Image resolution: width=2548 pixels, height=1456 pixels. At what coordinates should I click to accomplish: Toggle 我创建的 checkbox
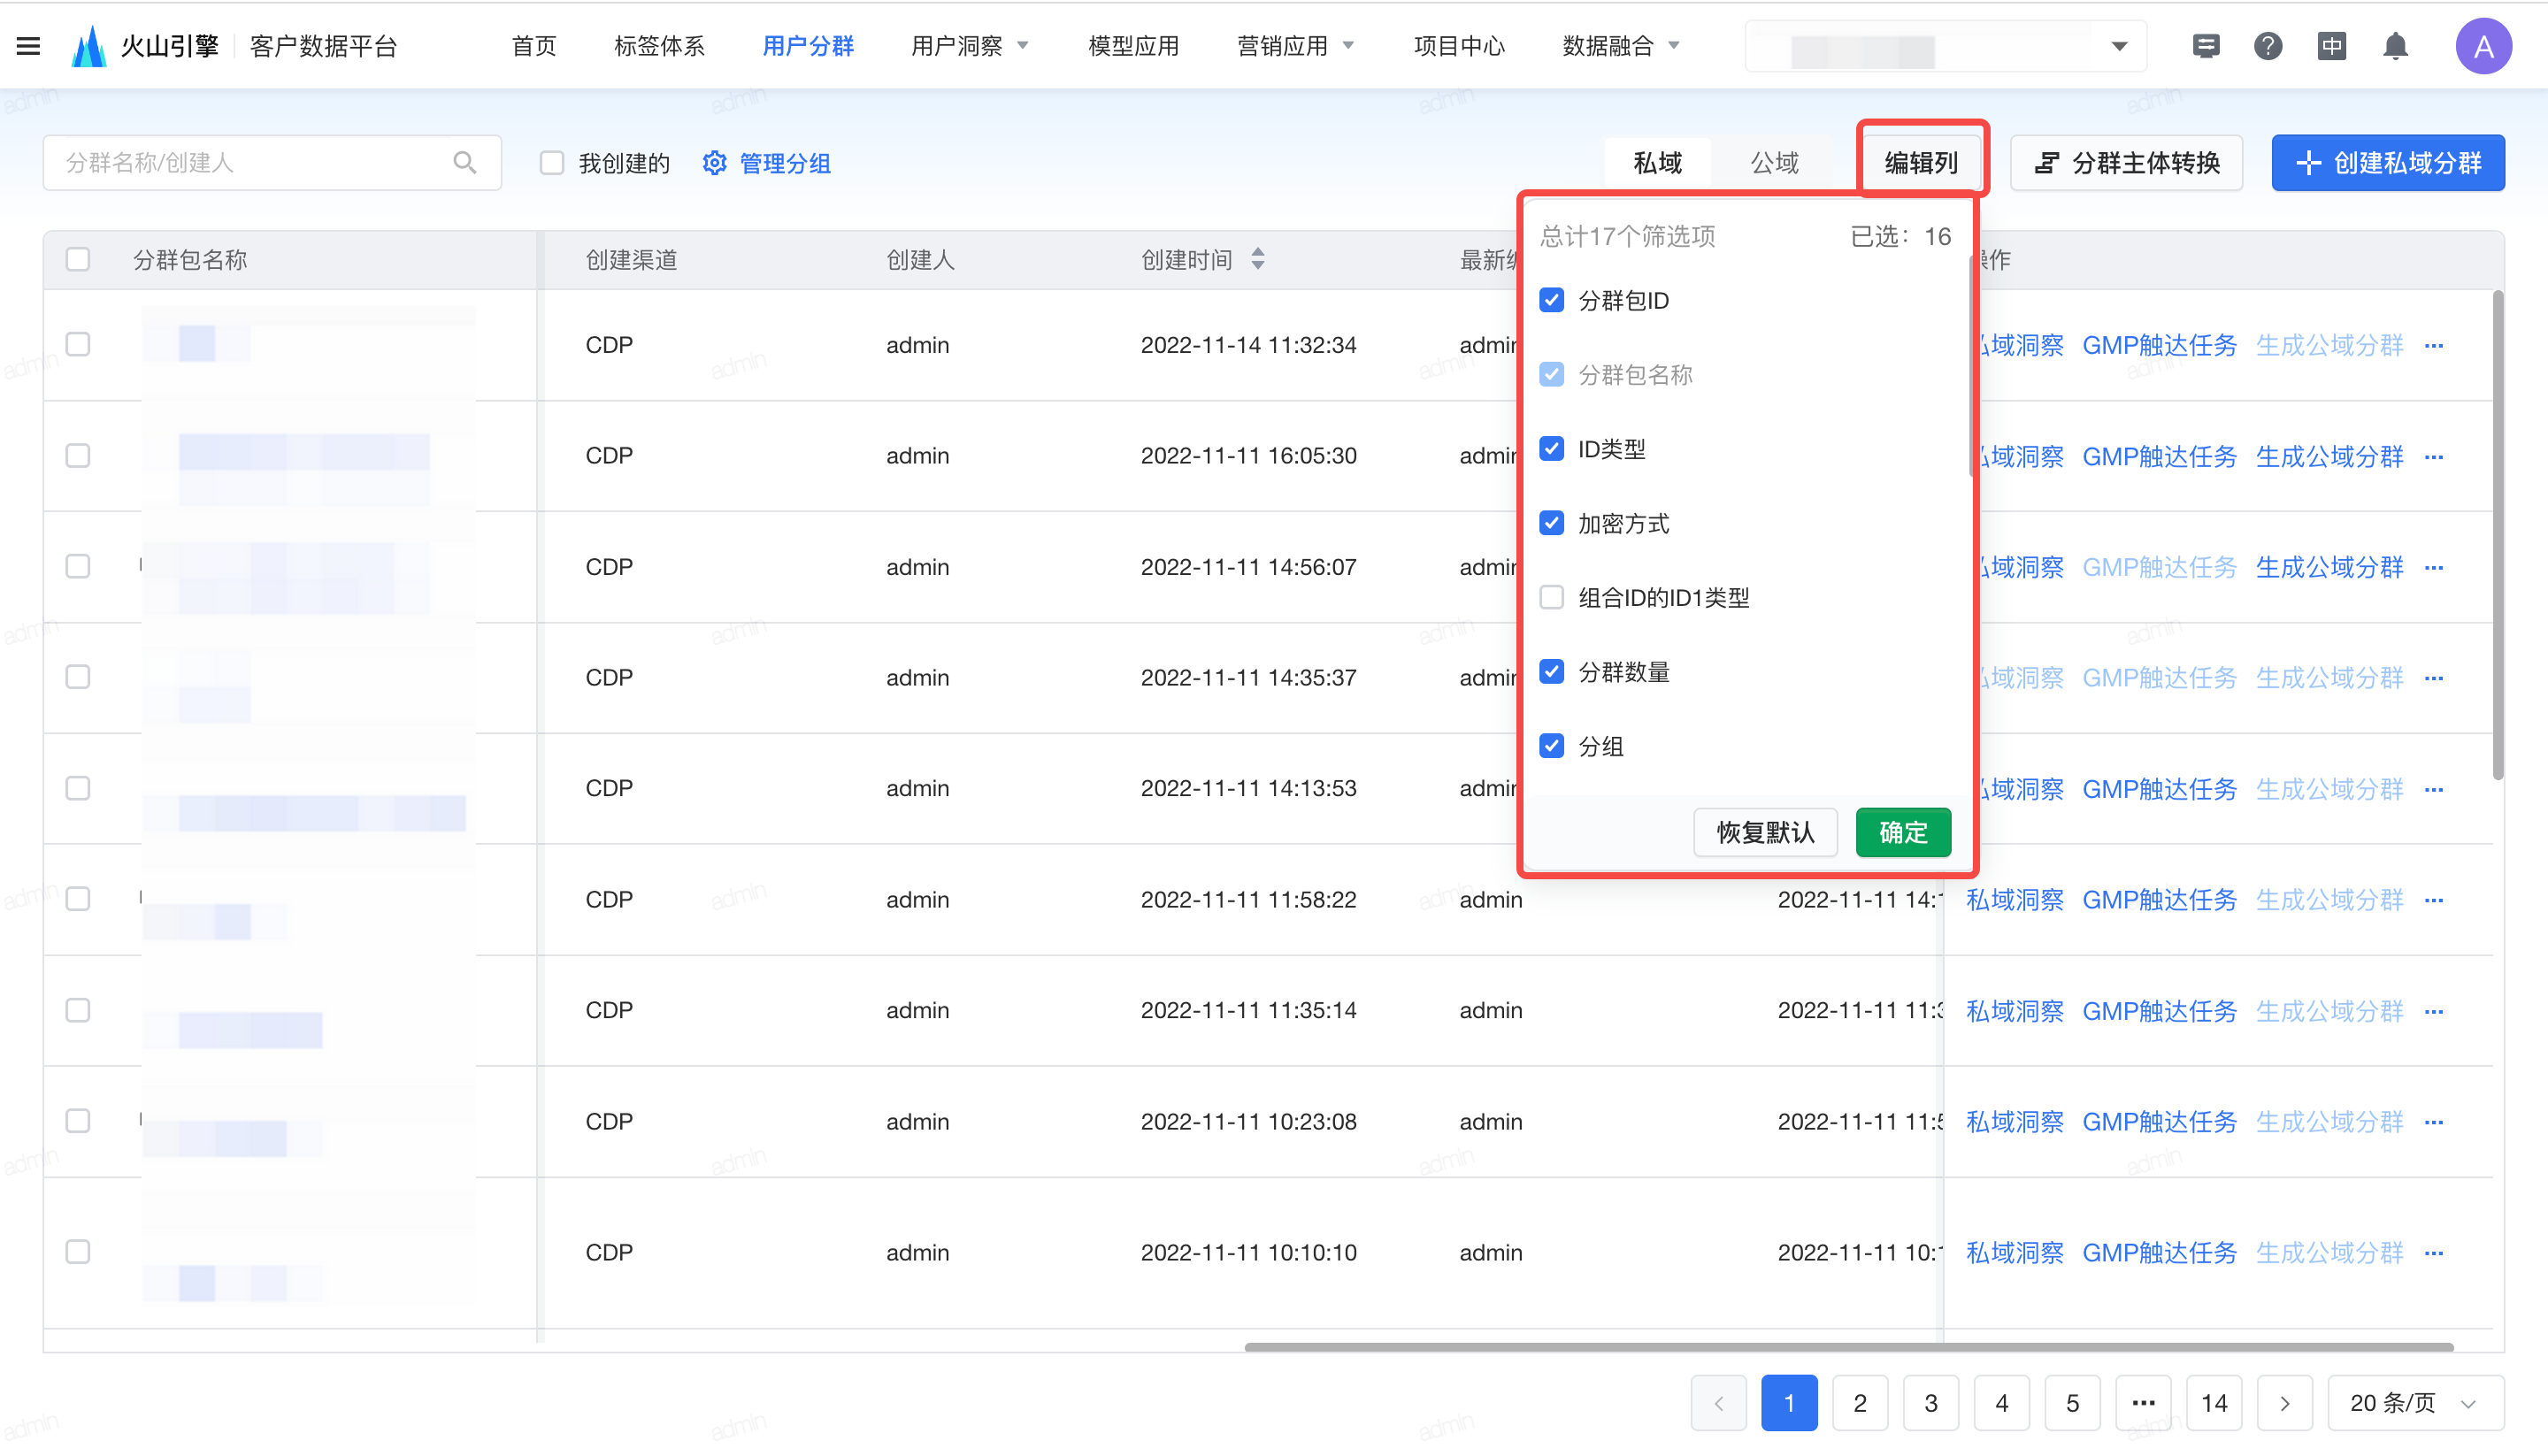click(552, 163)
